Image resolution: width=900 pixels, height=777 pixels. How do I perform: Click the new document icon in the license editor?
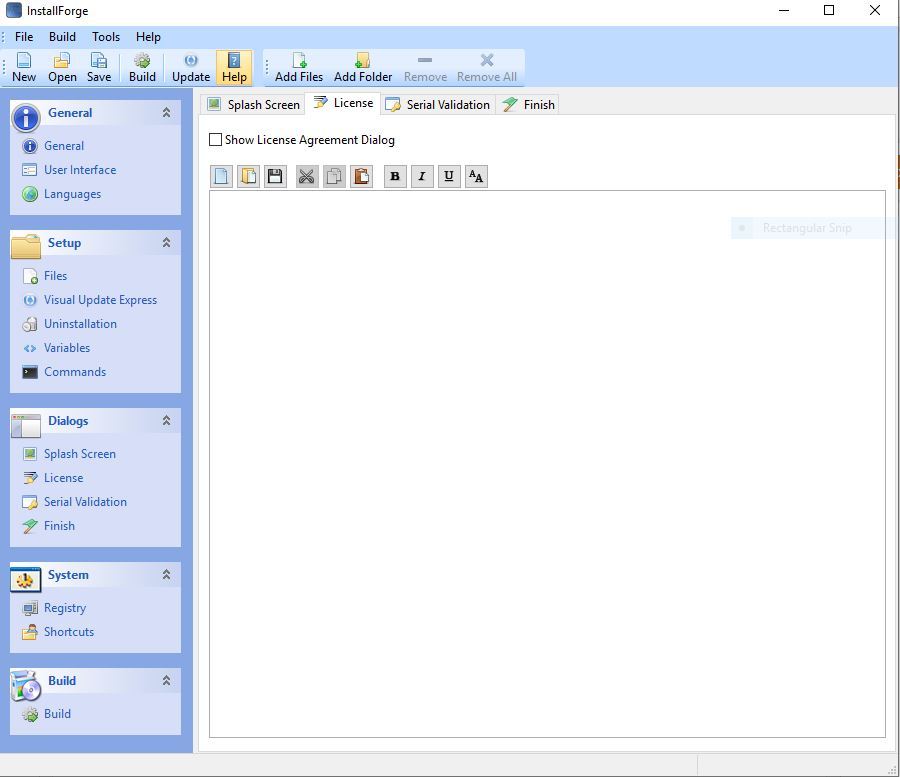(x=222, y=176)
